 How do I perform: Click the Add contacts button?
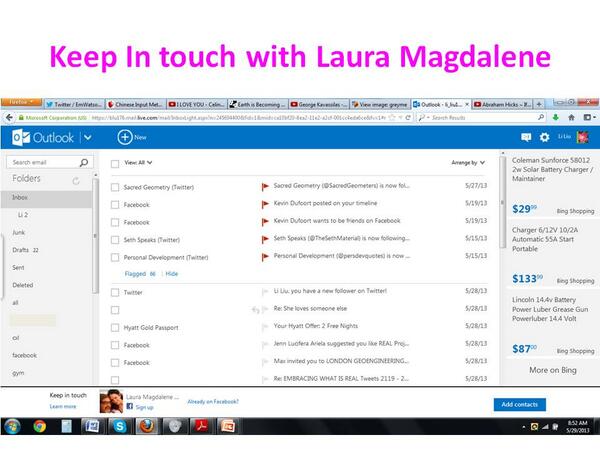point(520,404)
